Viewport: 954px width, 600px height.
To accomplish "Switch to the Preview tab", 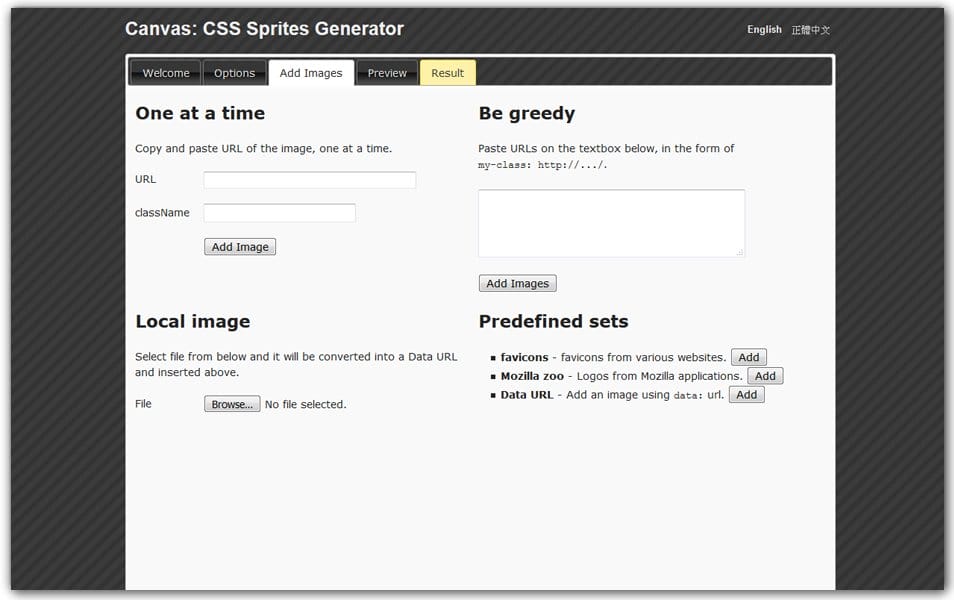I will tap(387, 72).
